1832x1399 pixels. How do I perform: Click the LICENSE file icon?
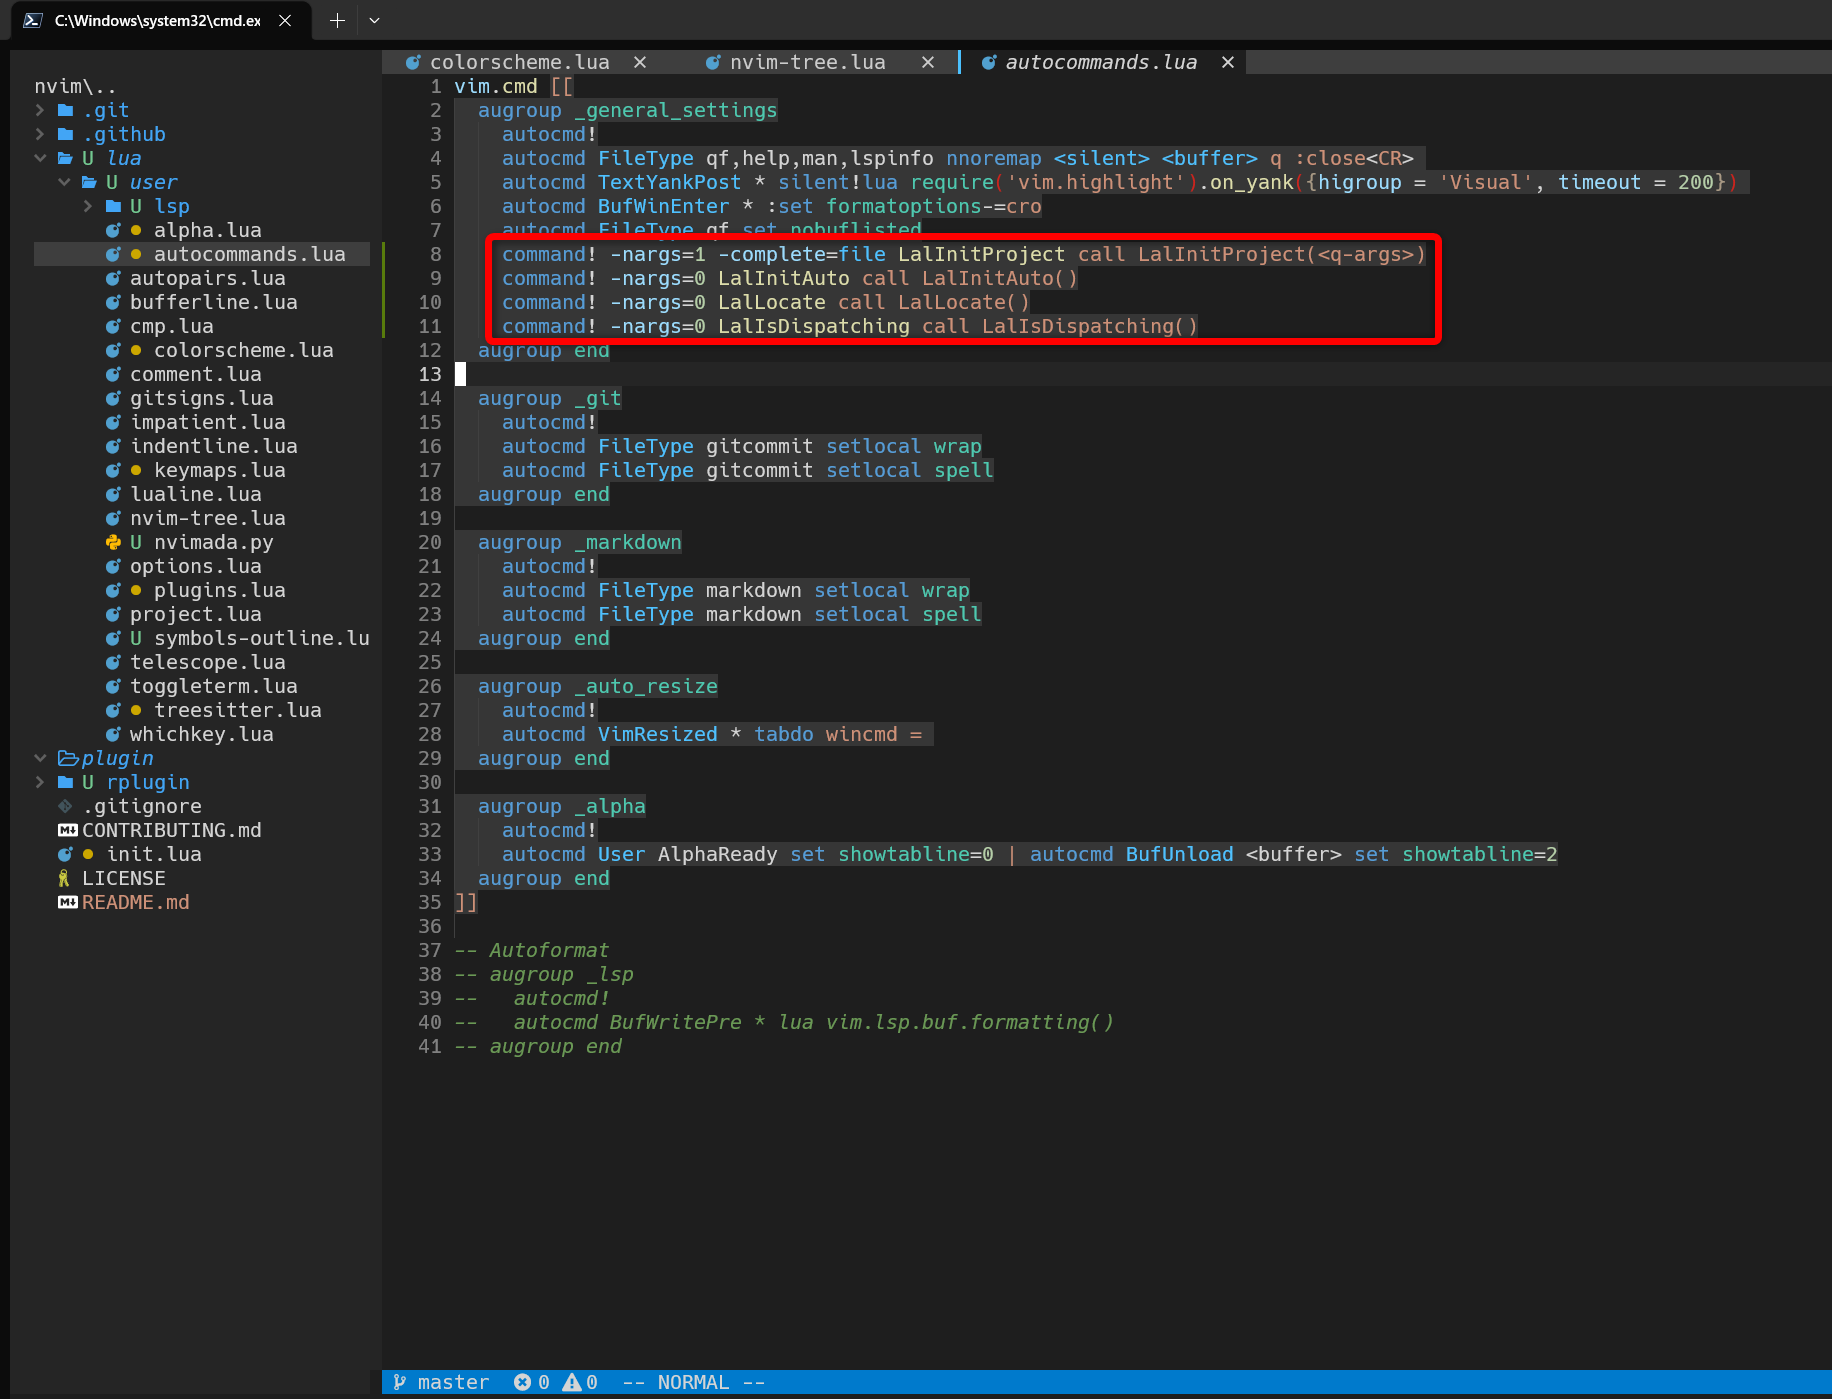click(64, 878)
